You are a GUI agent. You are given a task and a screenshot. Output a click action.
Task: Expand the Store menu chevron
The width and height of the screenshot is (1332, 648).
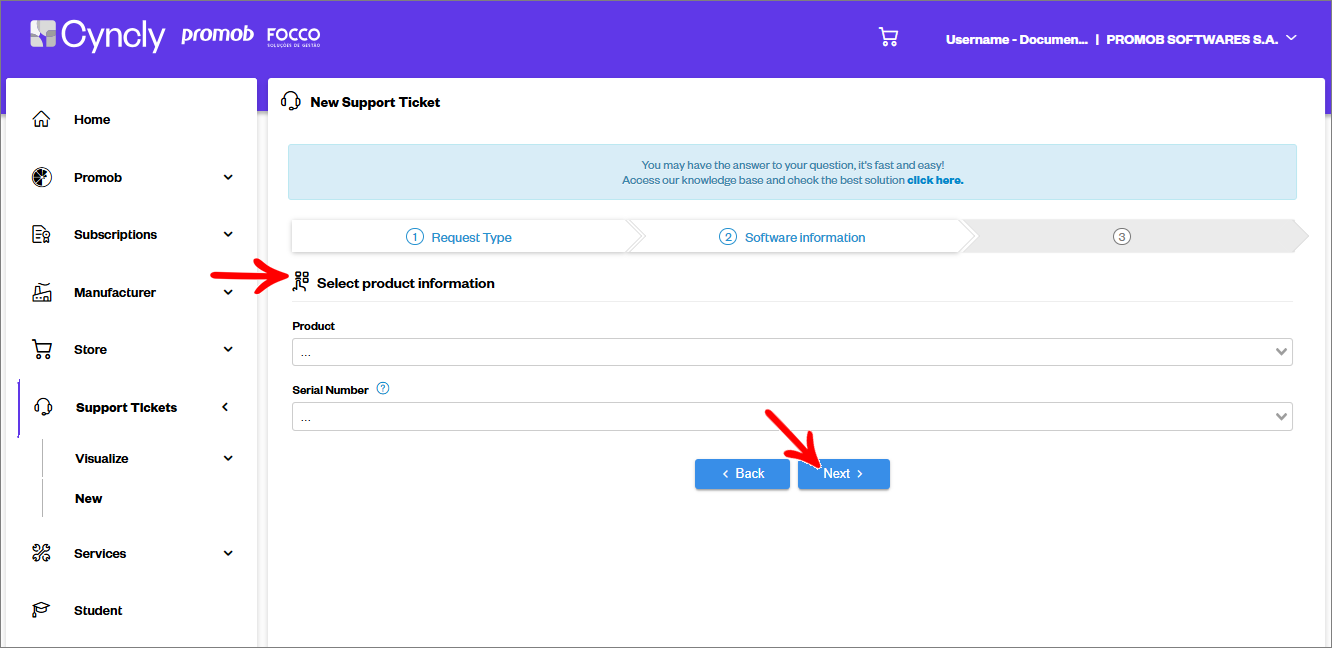pos(228,350)
